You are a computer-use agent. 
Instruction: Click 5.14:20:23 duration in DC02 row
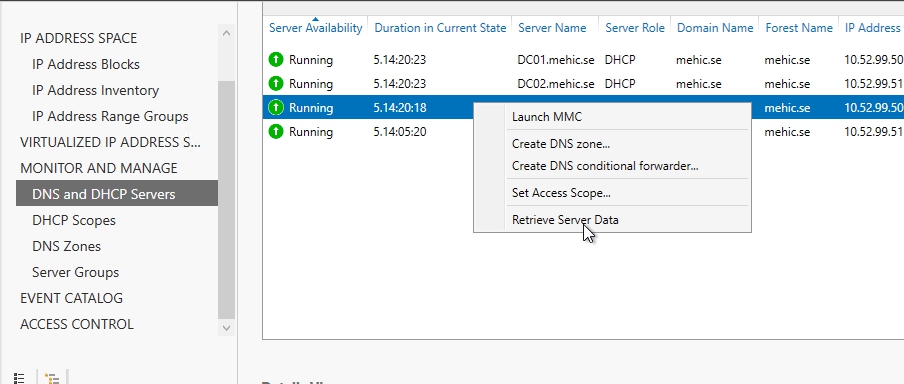[400, 84]
